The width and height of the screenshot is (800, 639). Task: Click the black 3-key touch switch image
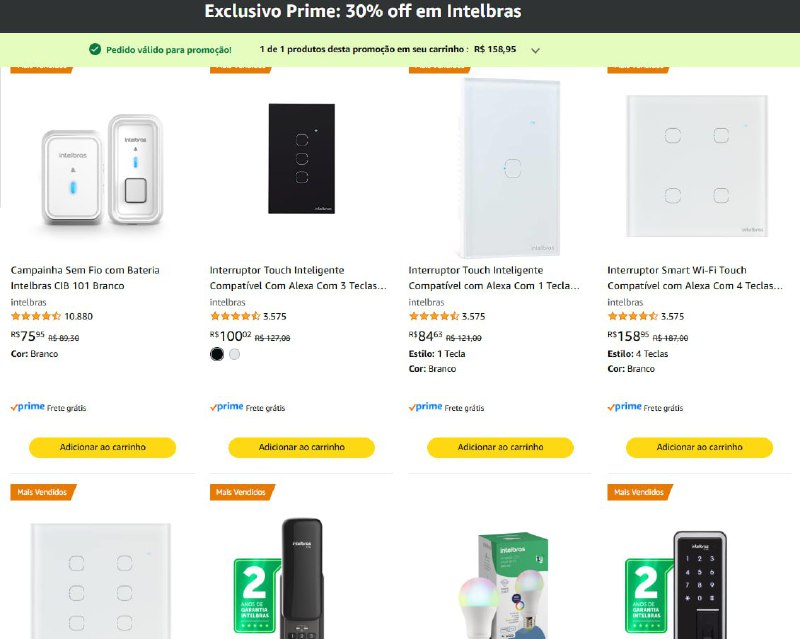(301, 158)
